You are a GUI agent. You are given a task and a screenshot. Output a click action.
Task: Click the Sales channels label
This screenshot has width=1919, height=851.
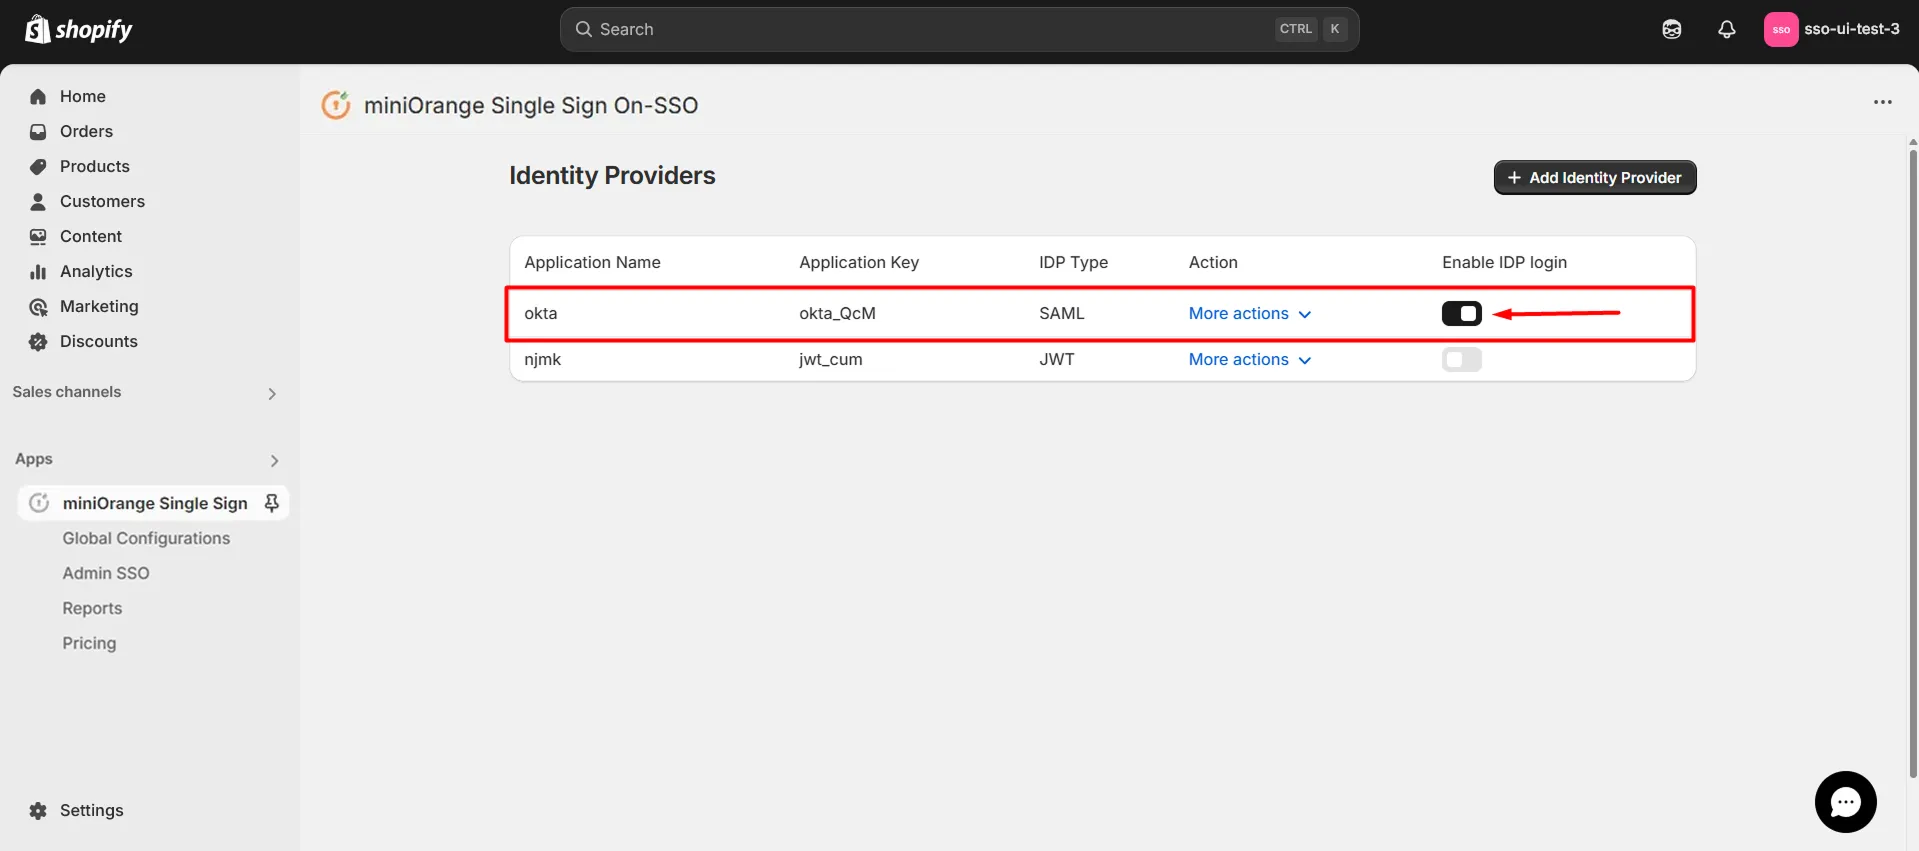[67, 392]
